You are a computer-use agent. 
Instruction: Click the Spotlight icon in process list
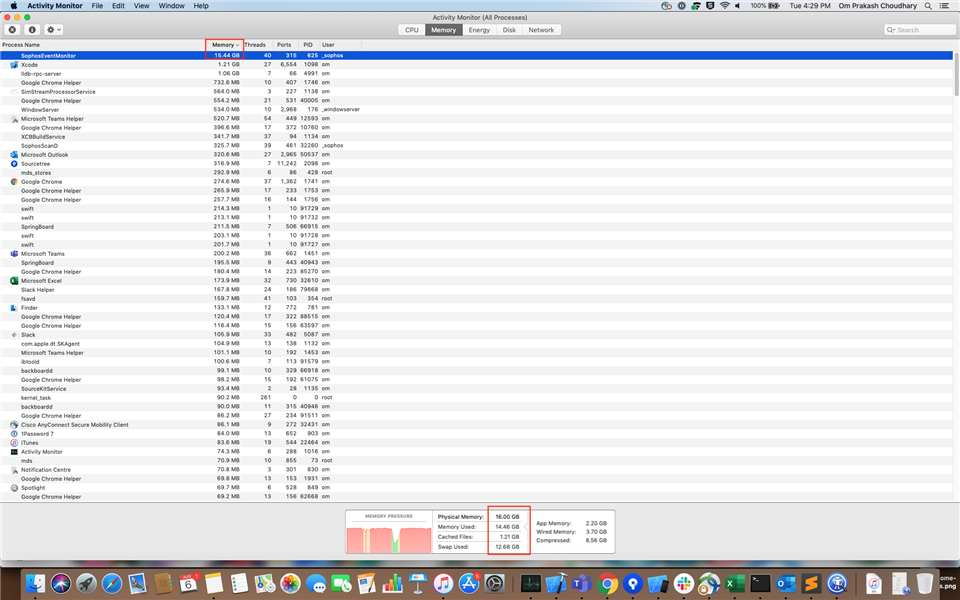14,487
